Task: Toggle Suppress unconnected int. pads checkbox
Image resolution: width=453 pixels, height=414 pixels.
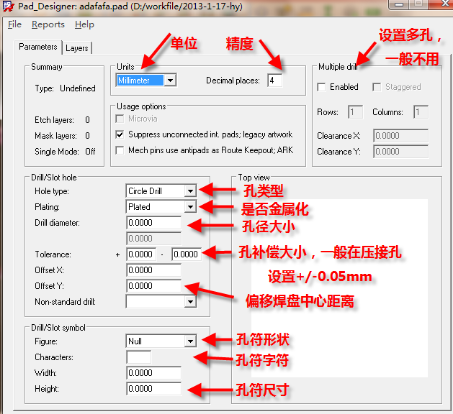Action: pos(119,134)
